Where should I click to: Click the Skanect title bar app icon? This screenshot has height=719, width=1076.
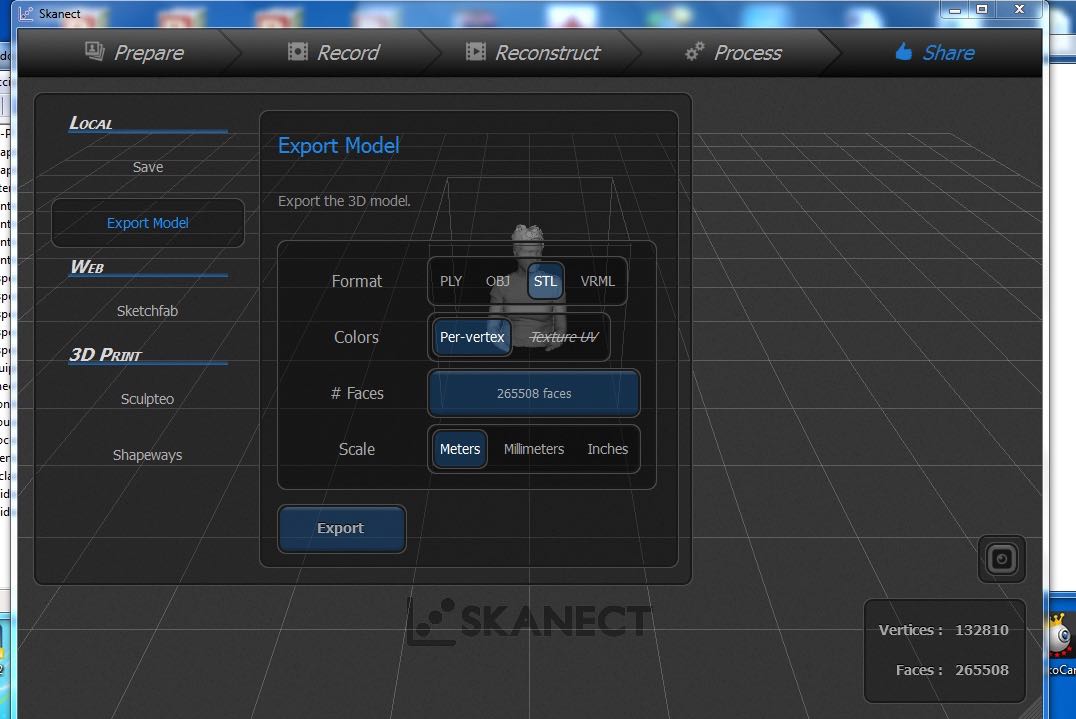click(25, 13)
